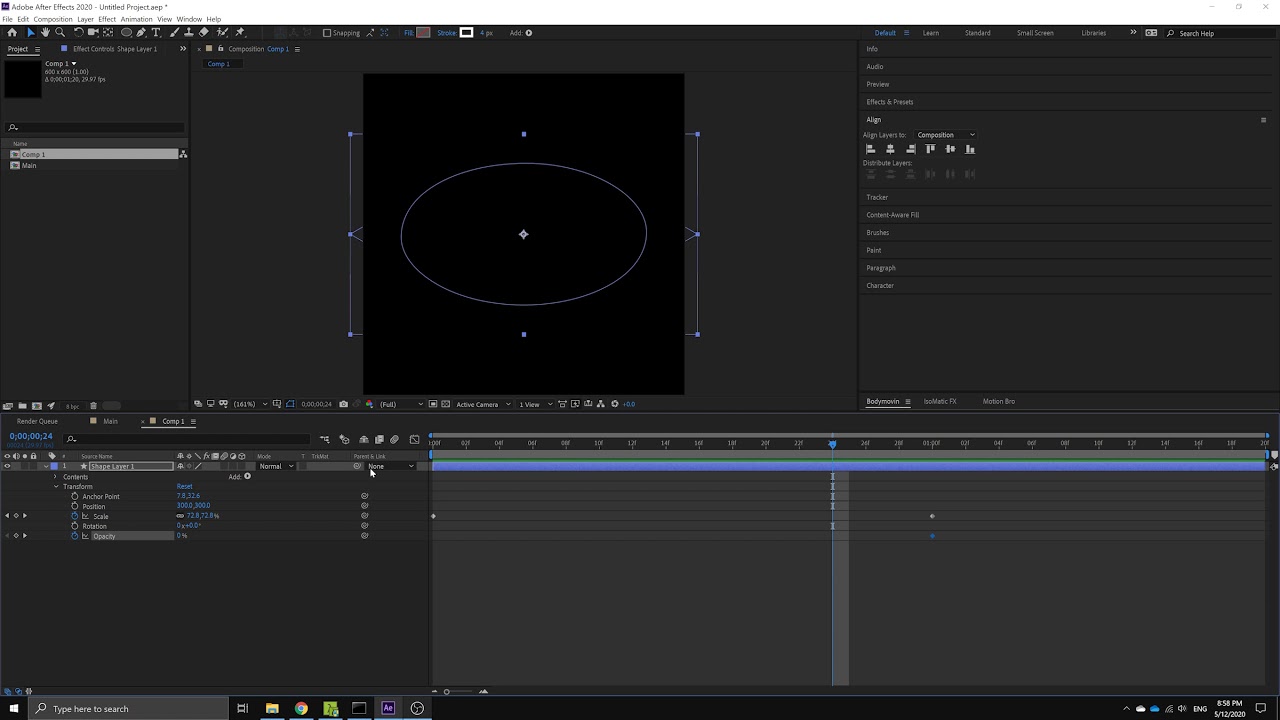Select the Pen tool

point(141,32)
